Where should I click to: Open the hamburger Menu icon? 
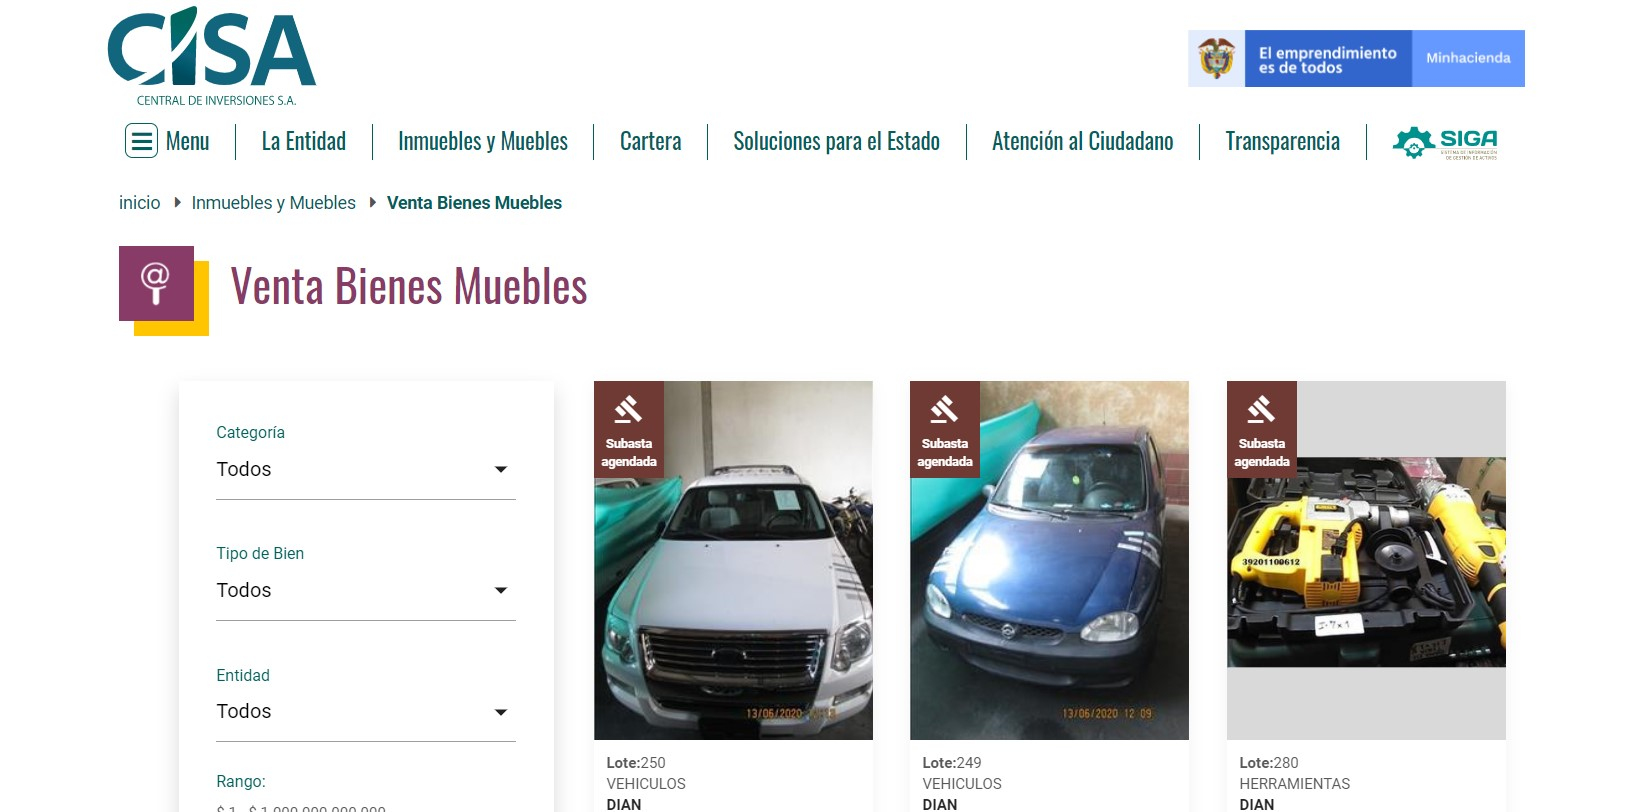[142, 141]
